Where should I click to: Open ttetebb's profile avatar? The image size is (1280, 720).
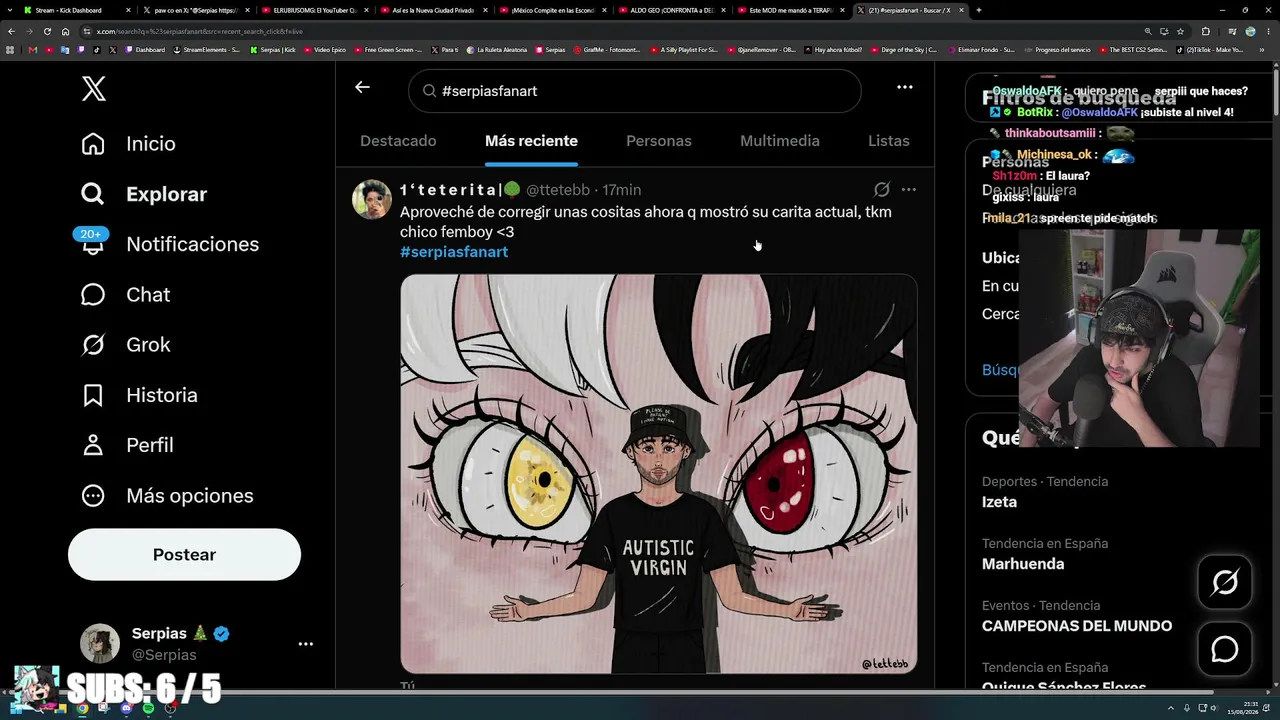coord(372,199)
